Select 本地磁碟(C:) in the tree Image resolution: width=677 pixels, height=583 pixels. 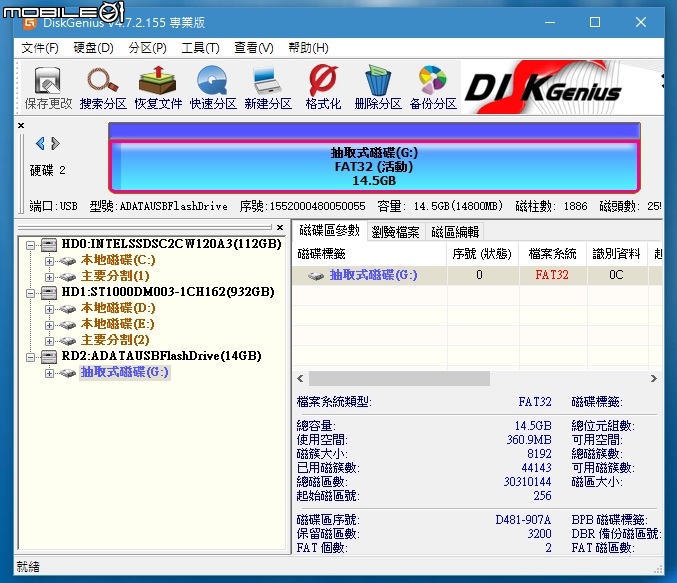[118, 260]
